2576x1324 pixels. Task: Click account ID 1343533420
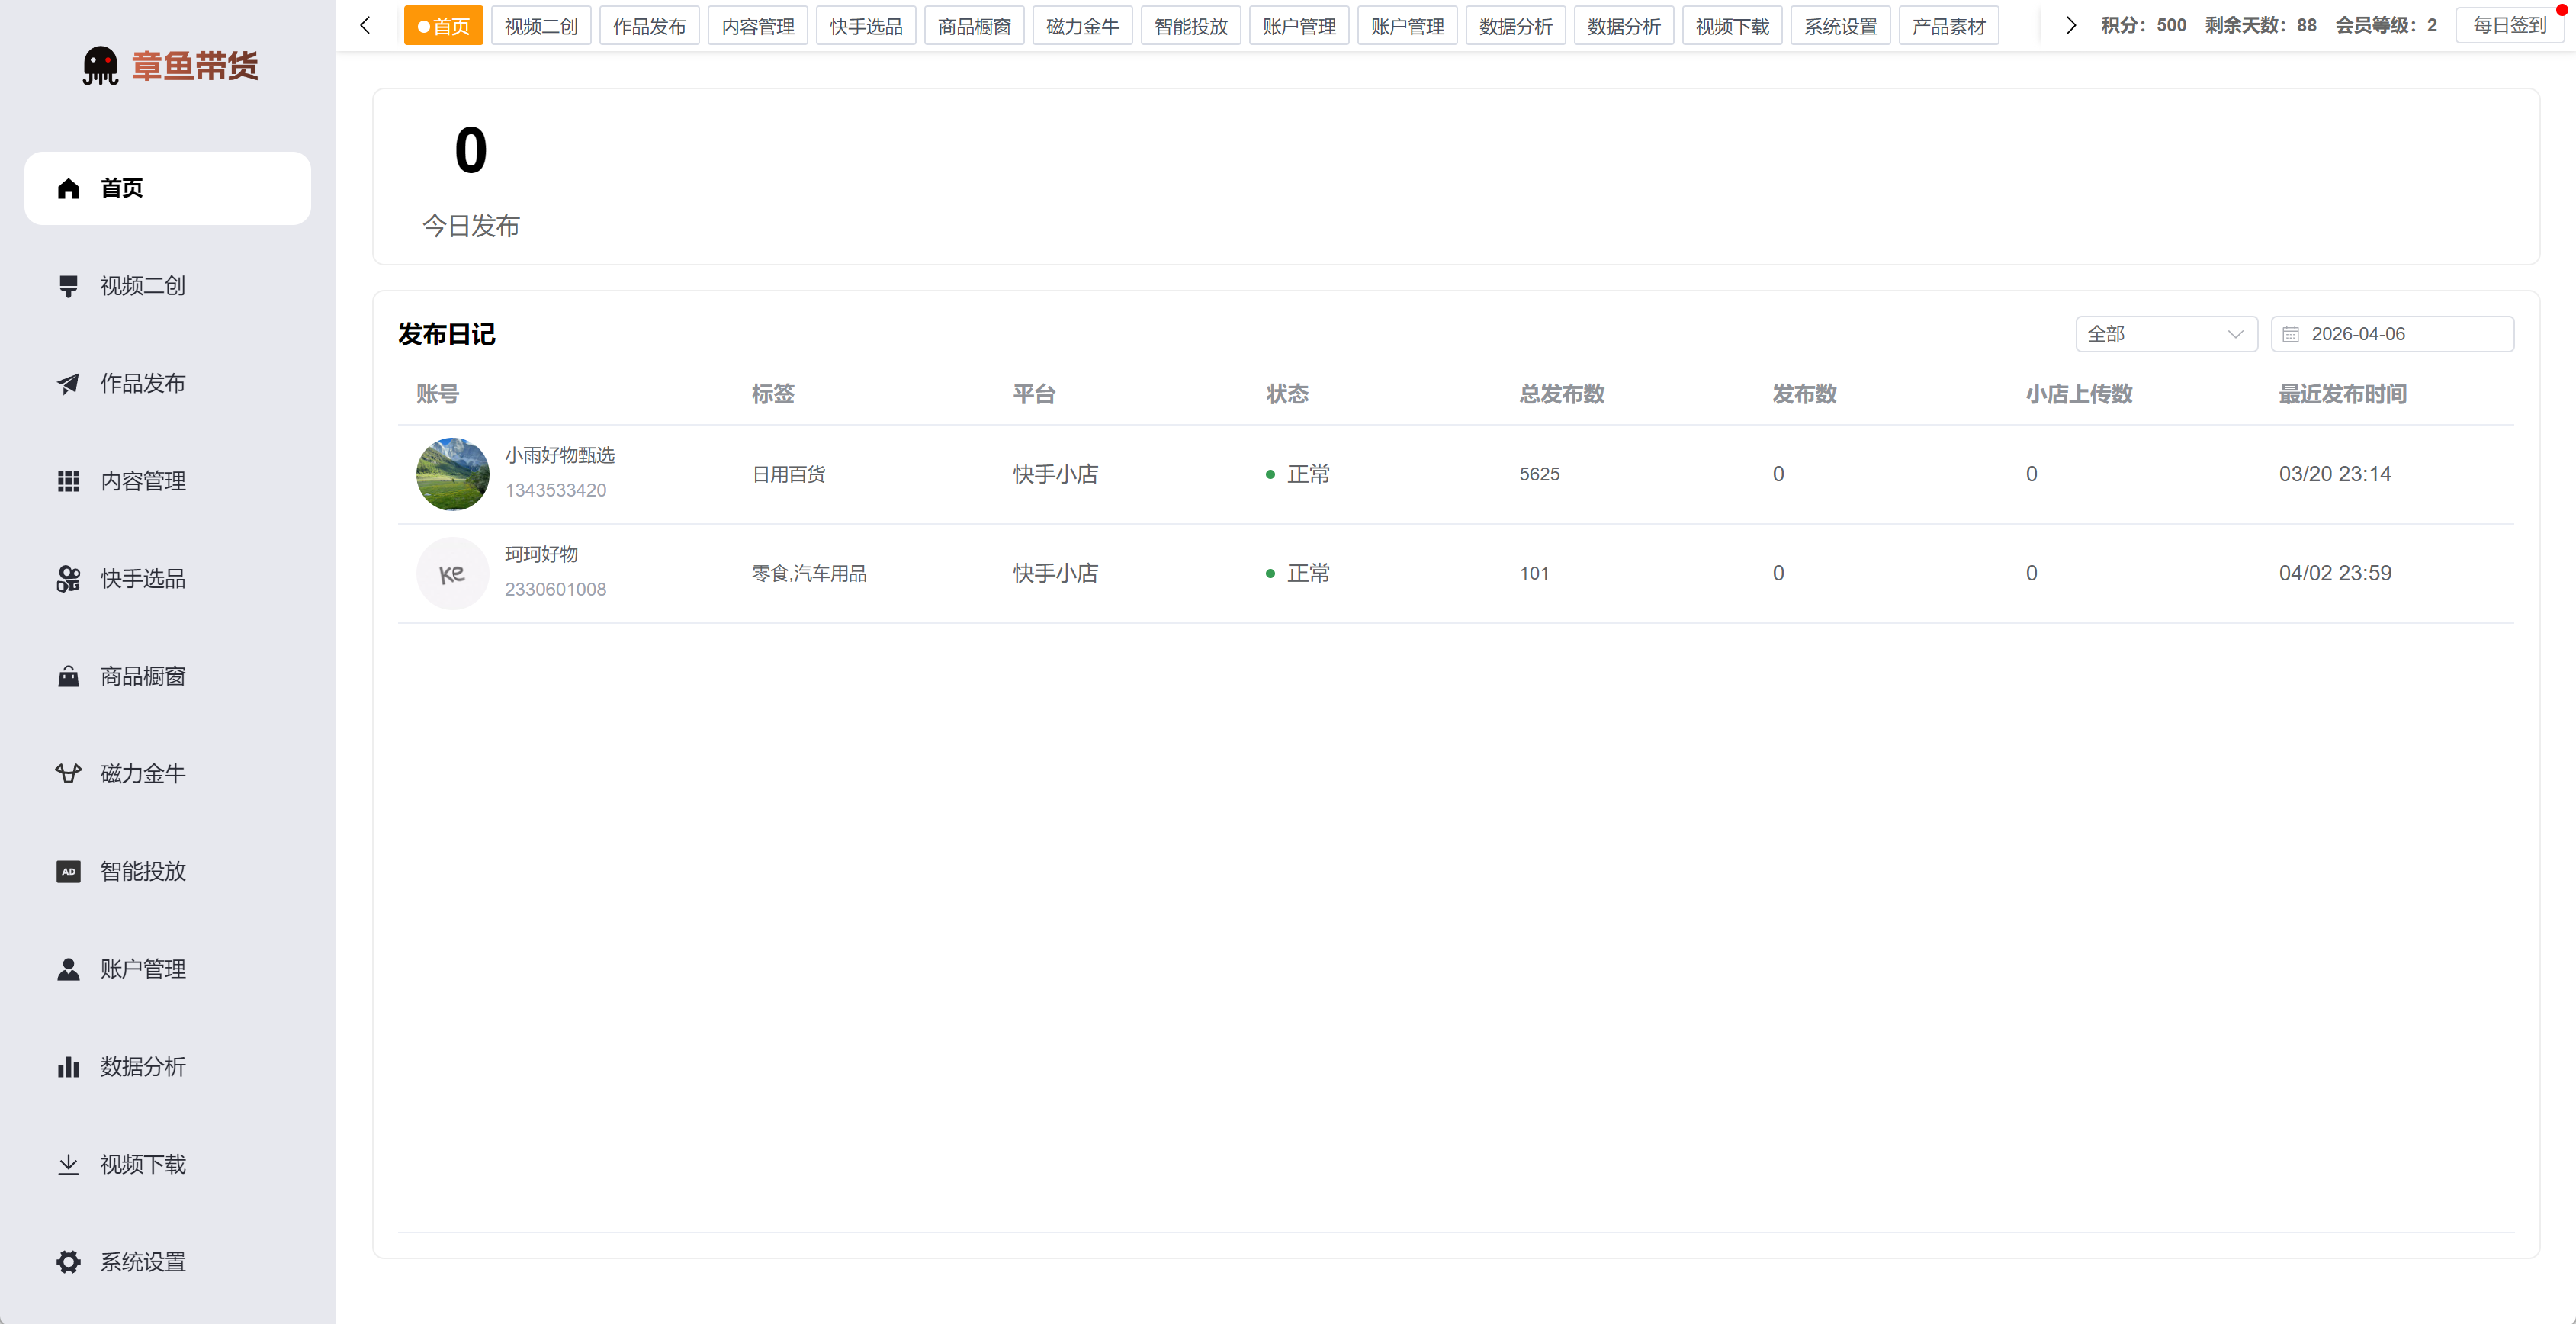point(555,490)
